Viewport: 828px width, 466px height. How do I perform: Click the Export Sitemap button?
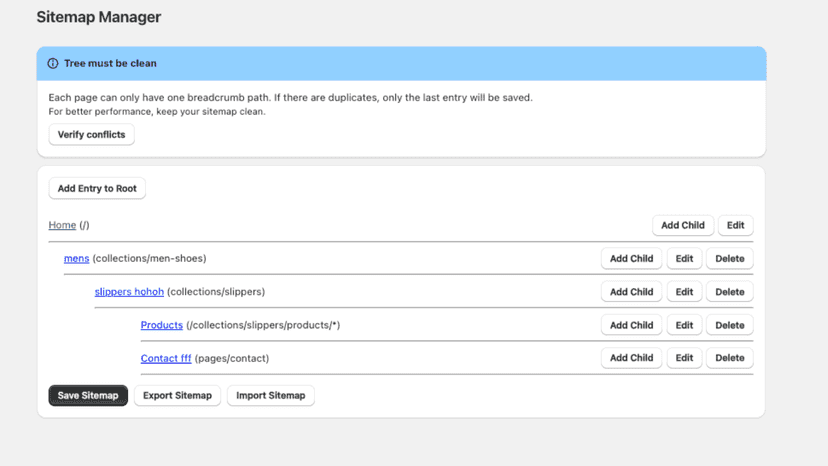[177, 395]
